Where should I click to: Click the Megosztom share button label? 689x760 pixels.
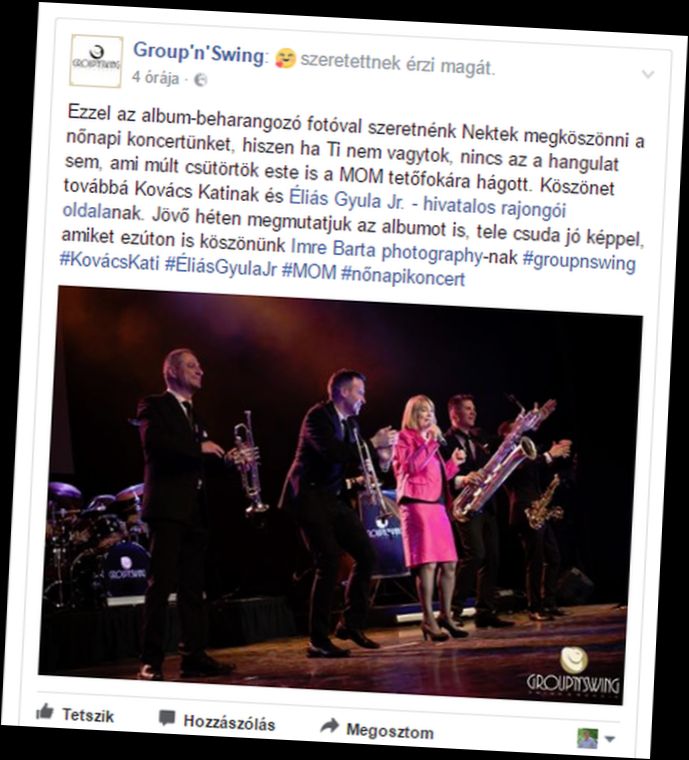pos(390,731)
